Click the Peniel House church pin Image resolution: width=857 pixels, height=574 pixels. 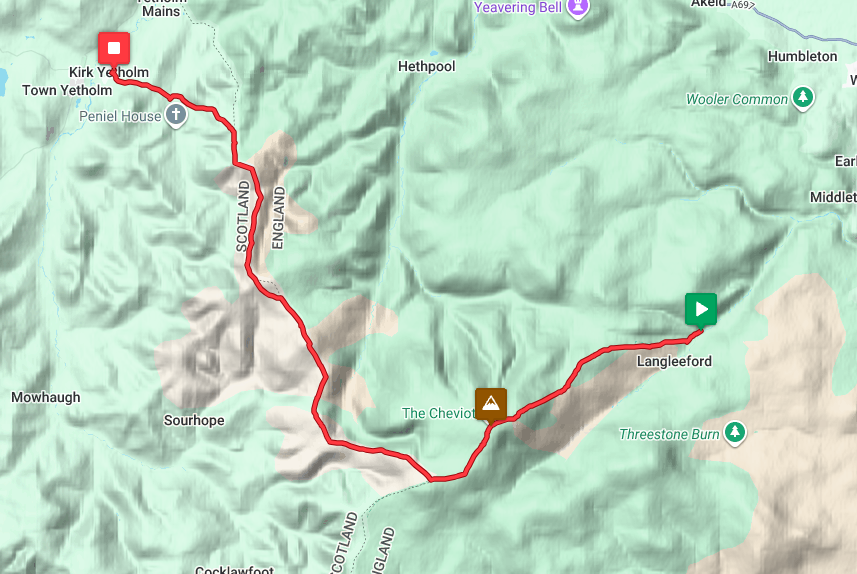175,116
